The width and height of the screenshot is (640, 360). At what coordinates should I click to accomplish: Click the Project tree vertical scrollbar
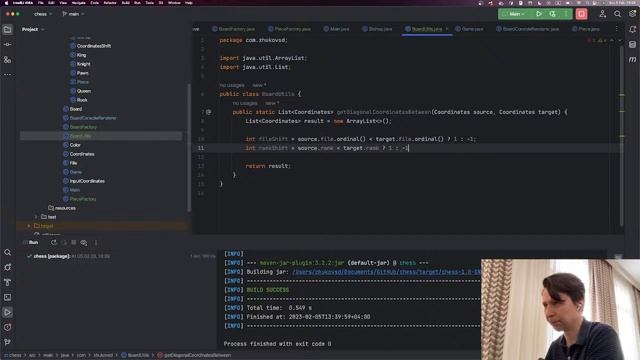tap(189, 148)
